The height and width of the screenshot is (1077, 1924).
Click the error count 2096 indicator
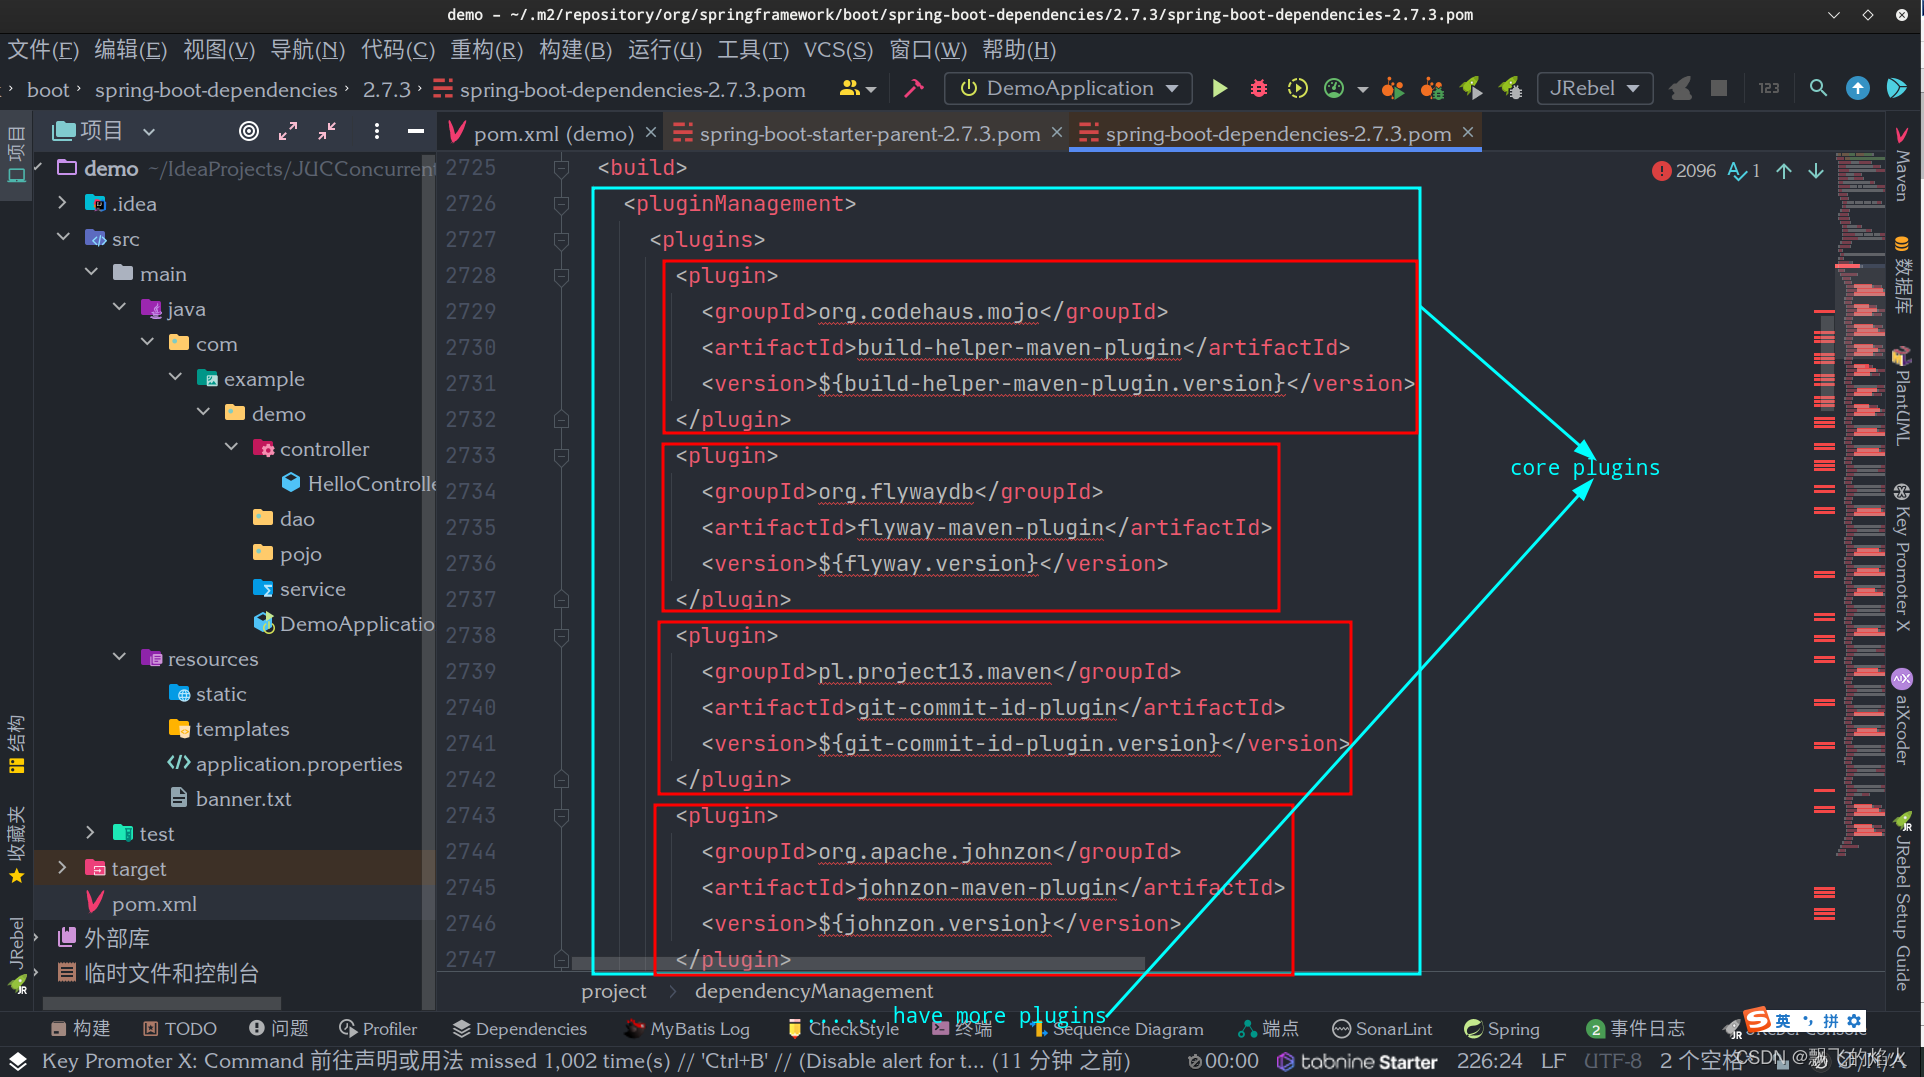[1684, 171]
